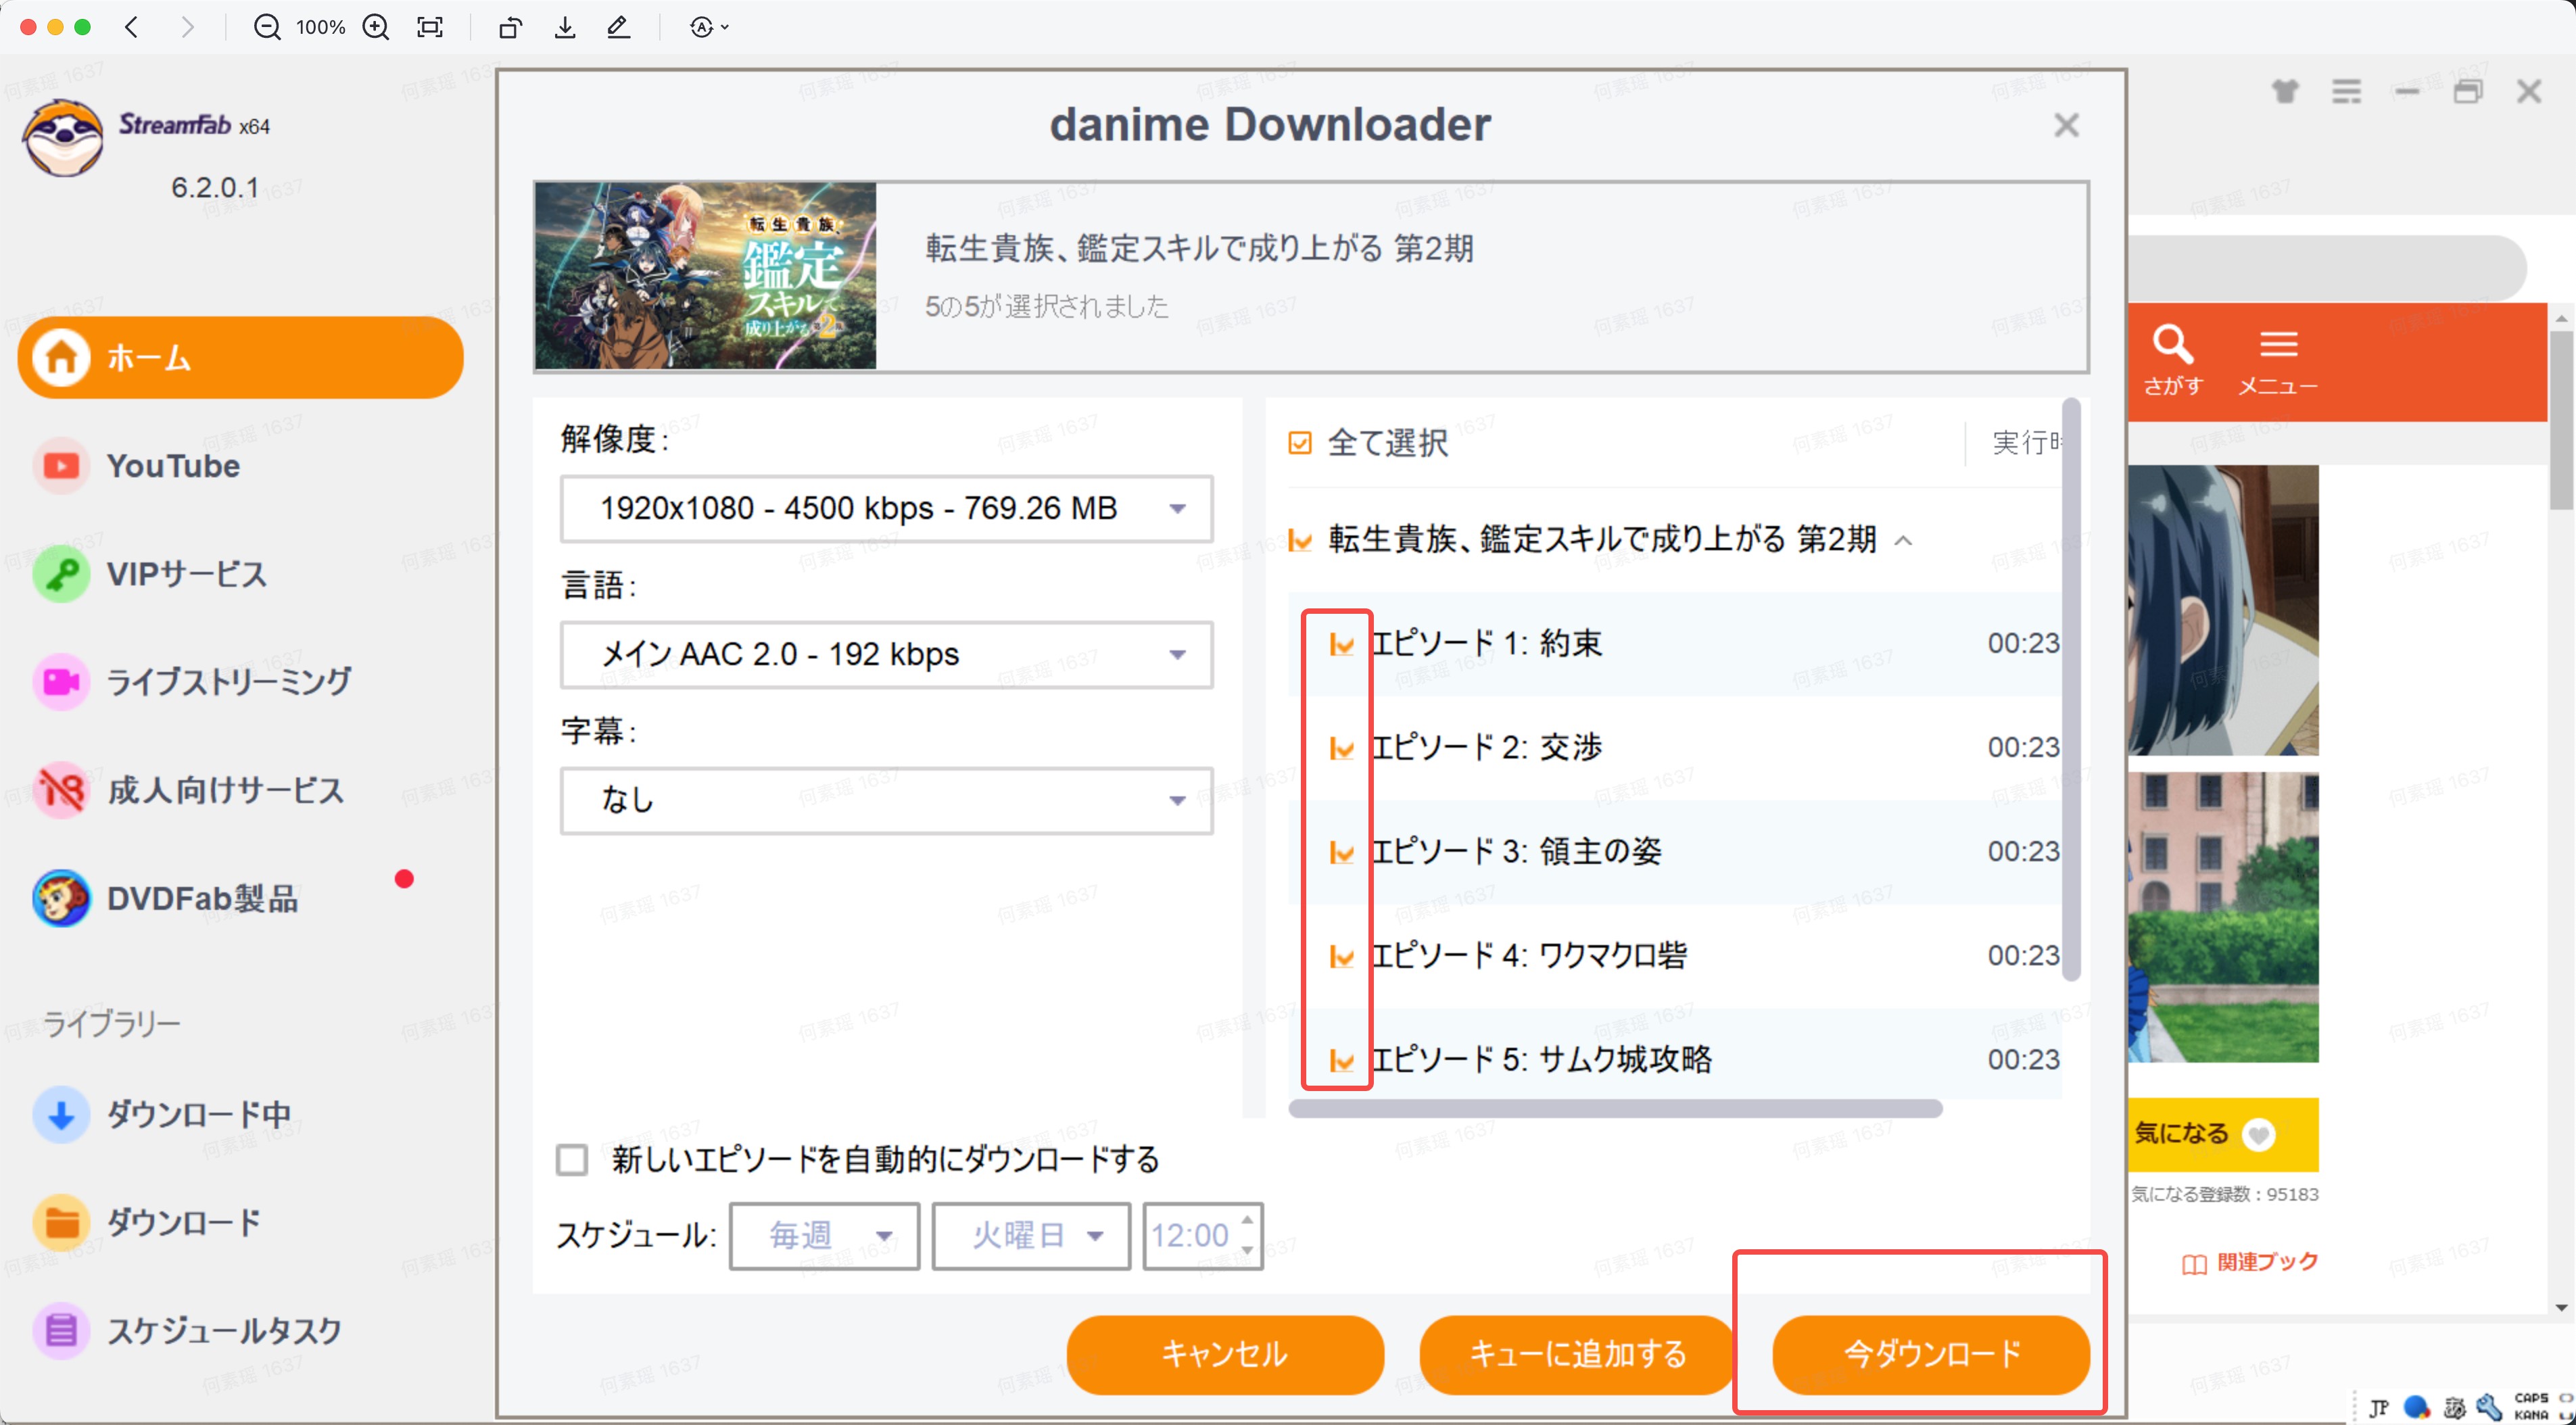Image resolution: width=2576 pixels, height=1425 pixels.
Task: Open YouTube in the sidebar
Action: 172,465
